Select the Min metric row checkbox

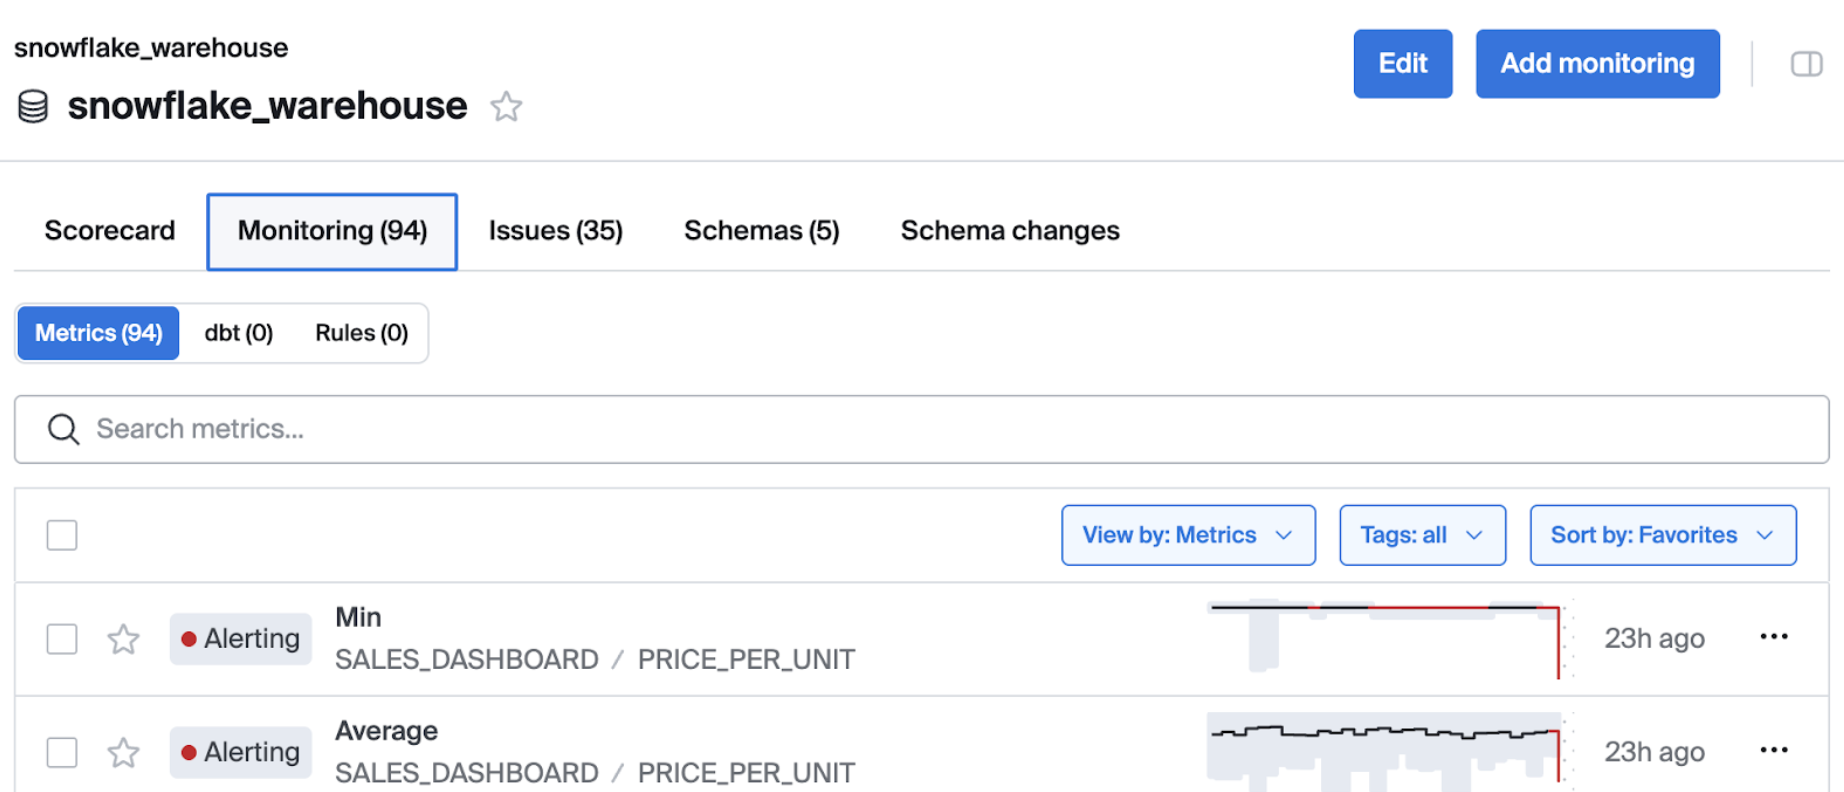pyautogui.click(x=62, y=639)
